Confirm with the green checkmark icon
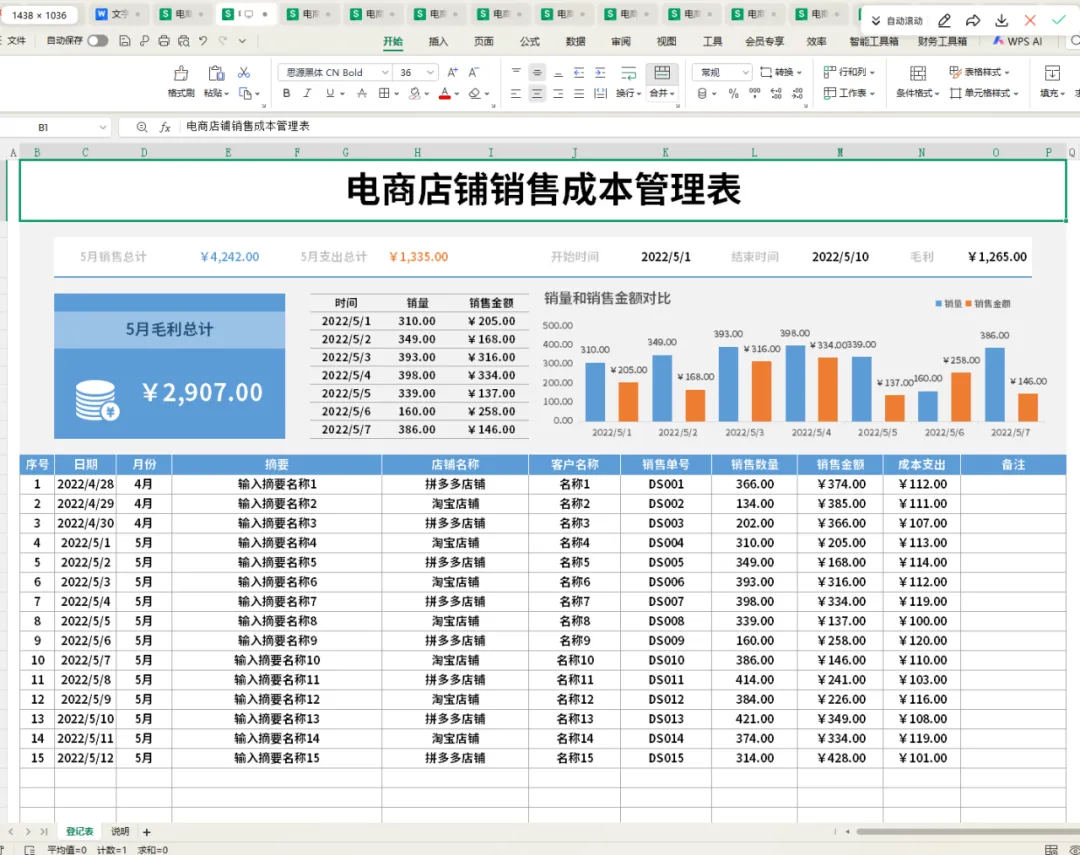The width and height of the screenshot is (1080, 855). (x=1059, y=20)
